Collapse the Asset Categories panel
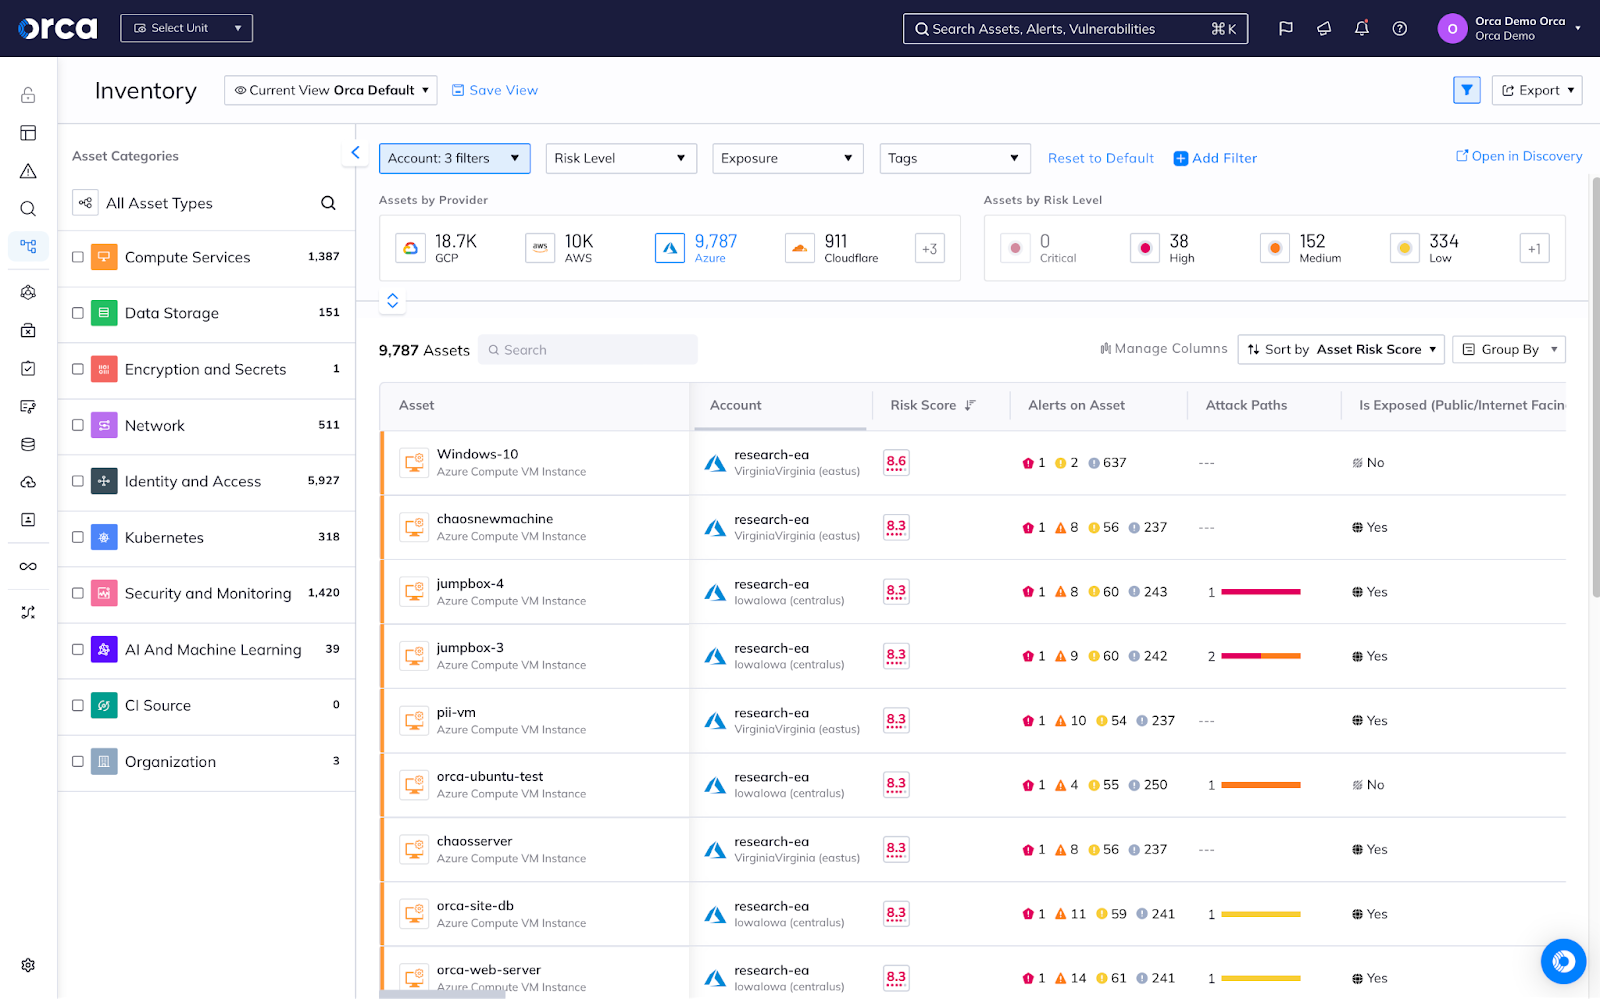Image resolution: width=1600 pixels, height=999 pixels. (x=355, y=152)
